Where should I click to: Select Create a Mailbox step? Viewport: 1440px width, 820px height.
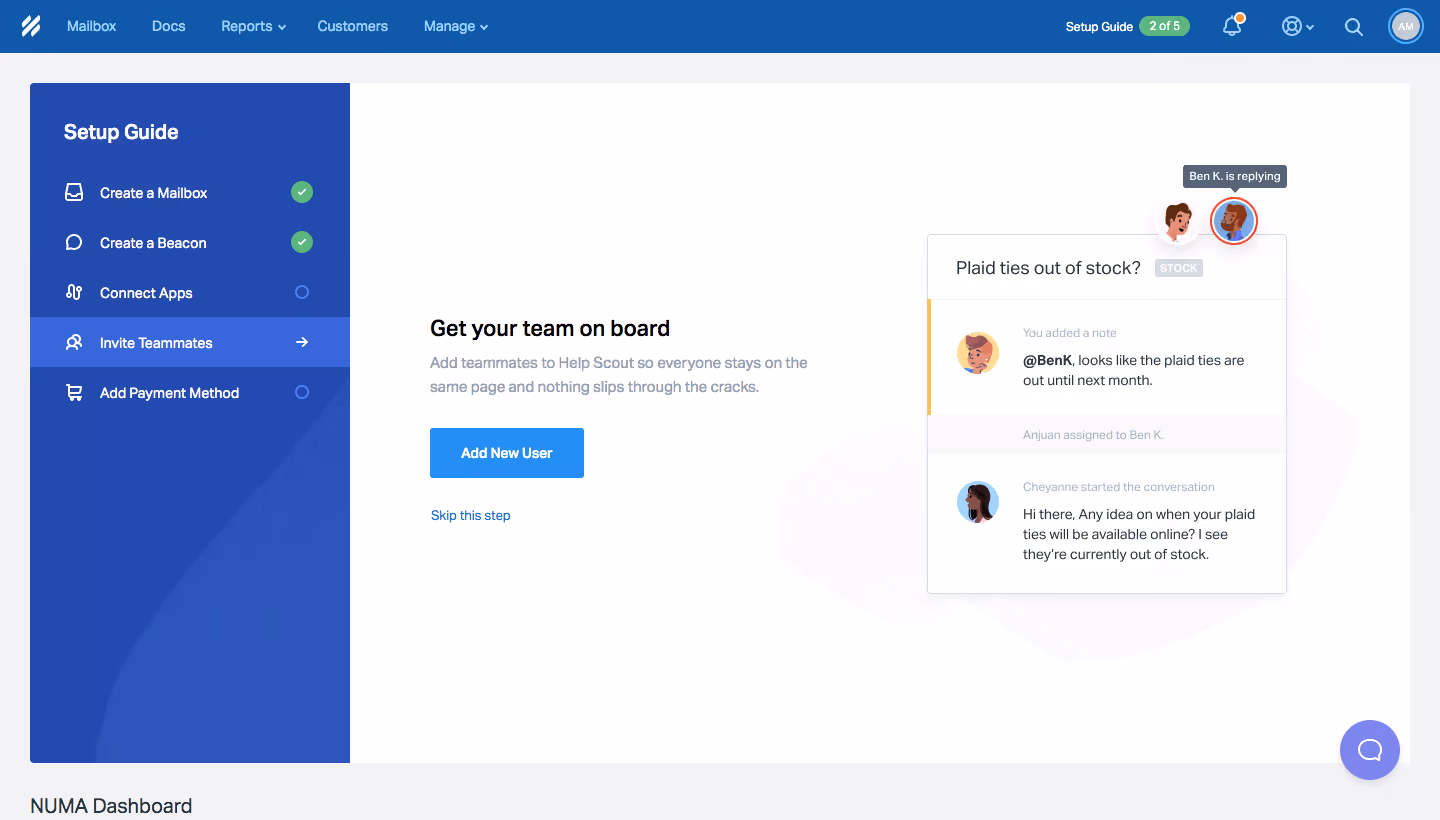(x=190, y=193)
